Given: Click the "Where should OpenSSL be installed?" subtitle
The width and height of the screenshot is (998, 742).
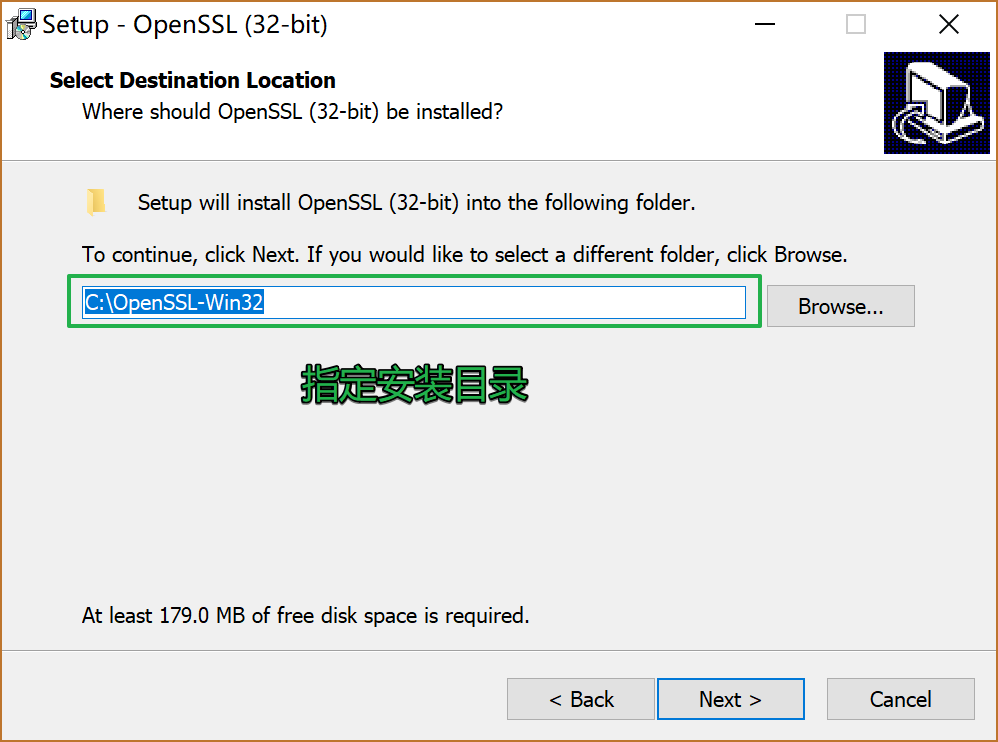Looking at the screenshot, I should [x=292, y=112].
